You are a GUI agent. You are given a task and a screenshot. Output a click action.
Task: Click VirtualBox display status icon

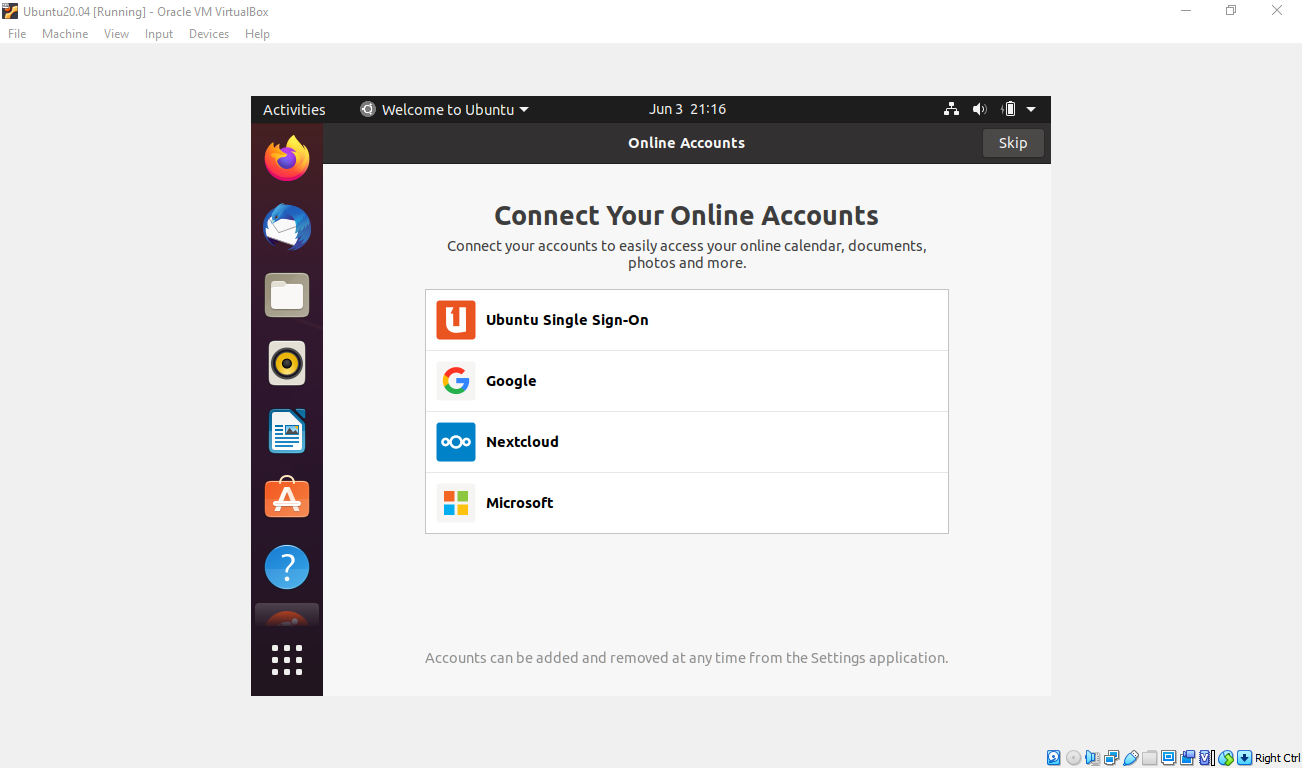pos(1168,758)
